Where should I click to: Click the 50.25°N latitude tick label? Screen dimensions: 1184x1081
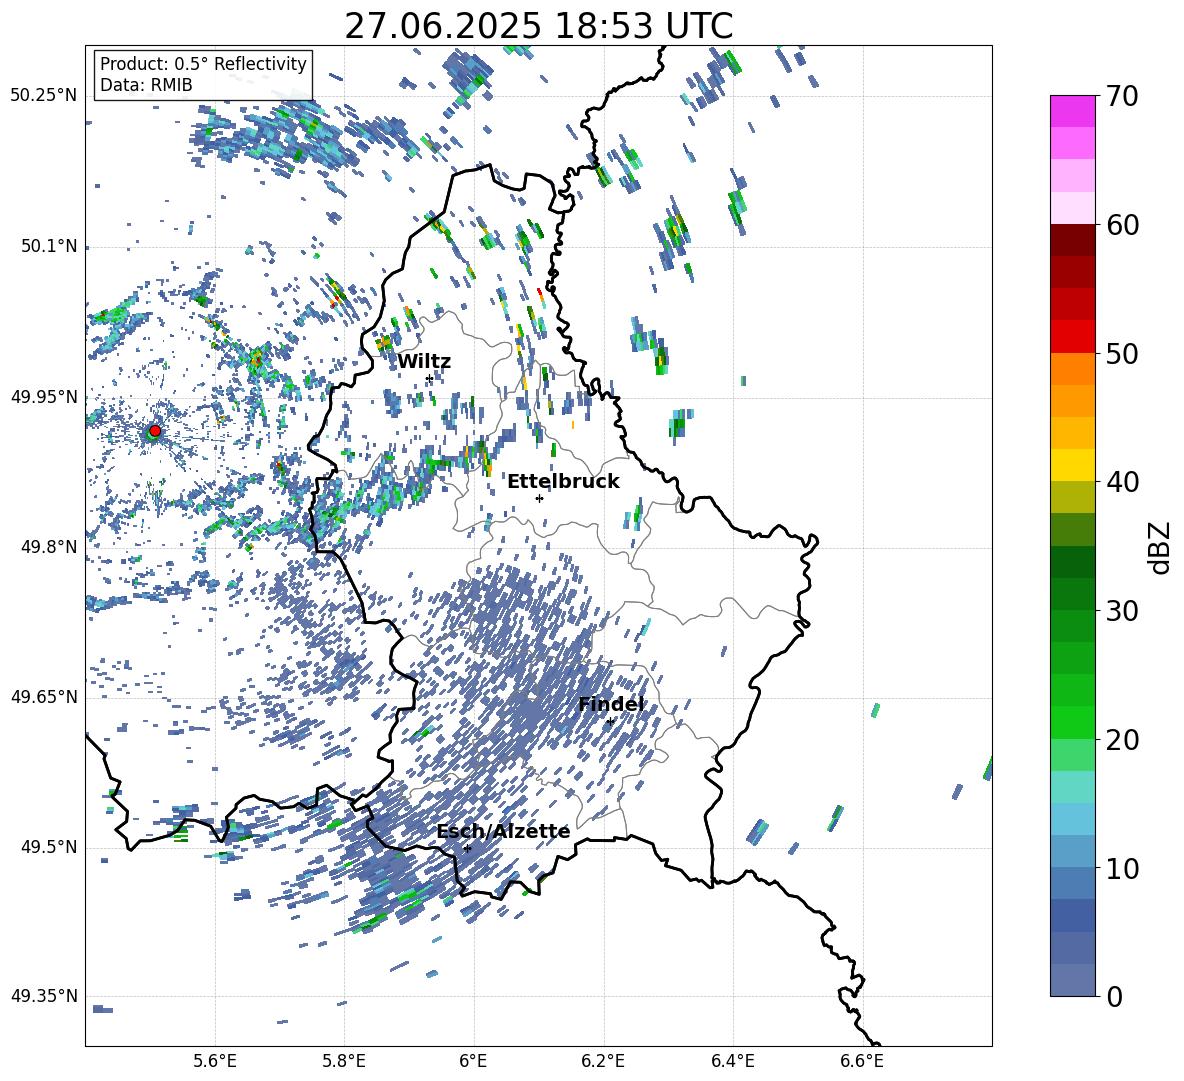pyautogui.click(x=44, y=96)
